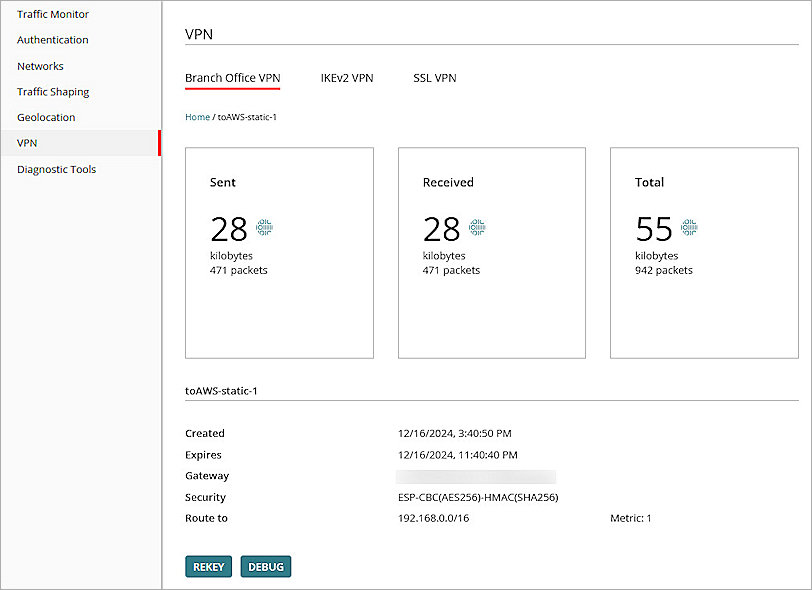Switch to the SSL VPN tab

click(x=434, y=78)
